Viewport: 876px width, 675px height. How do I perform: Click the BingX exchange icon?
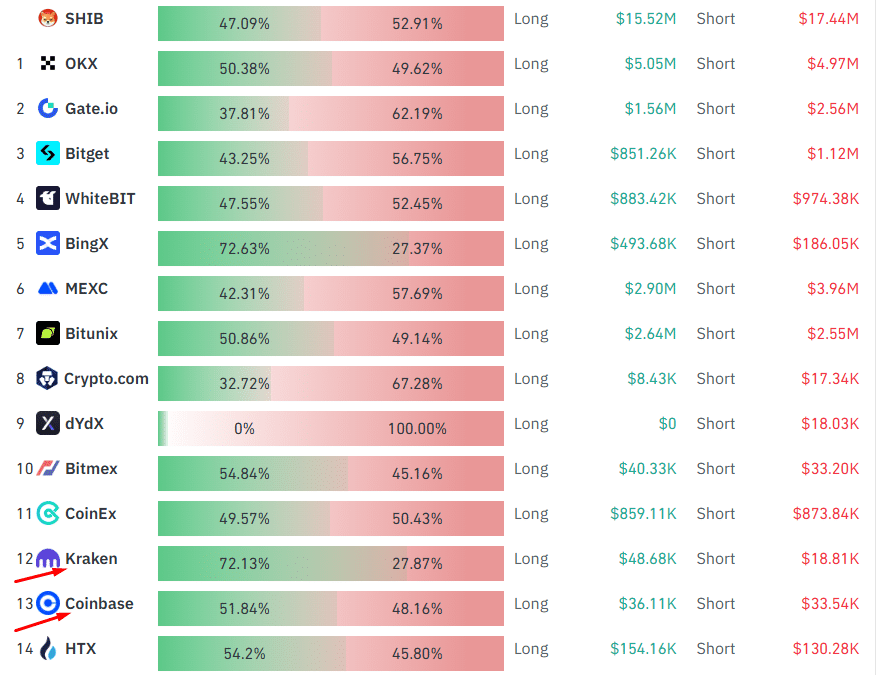pyautogui.click(x=48, y=243)
